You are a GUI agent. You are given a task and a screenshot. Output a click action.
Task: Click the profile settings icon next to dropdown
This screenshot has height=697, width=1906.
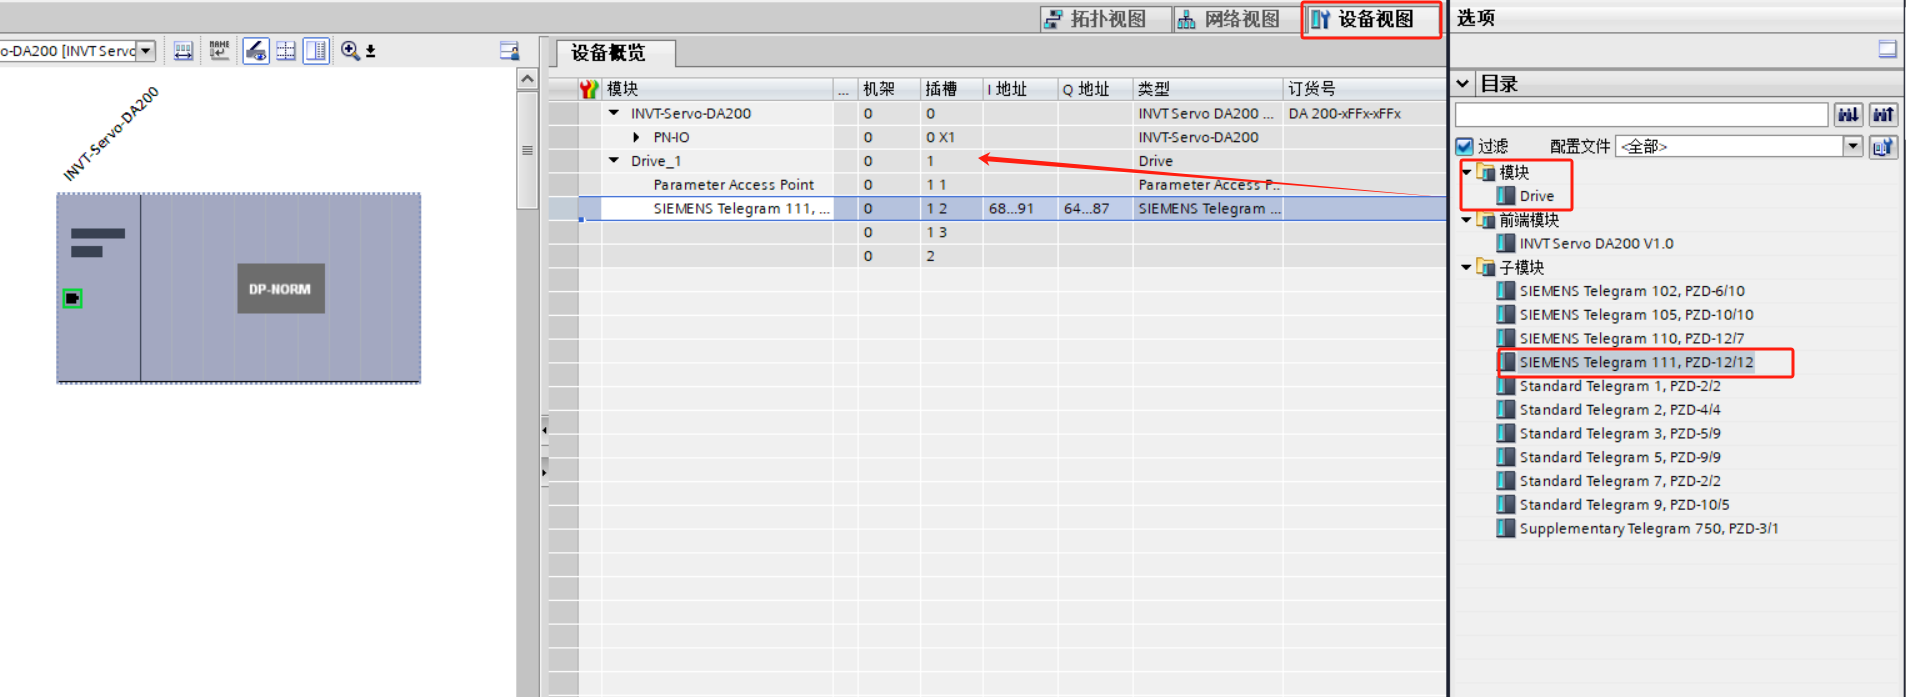pos(1883,146)
